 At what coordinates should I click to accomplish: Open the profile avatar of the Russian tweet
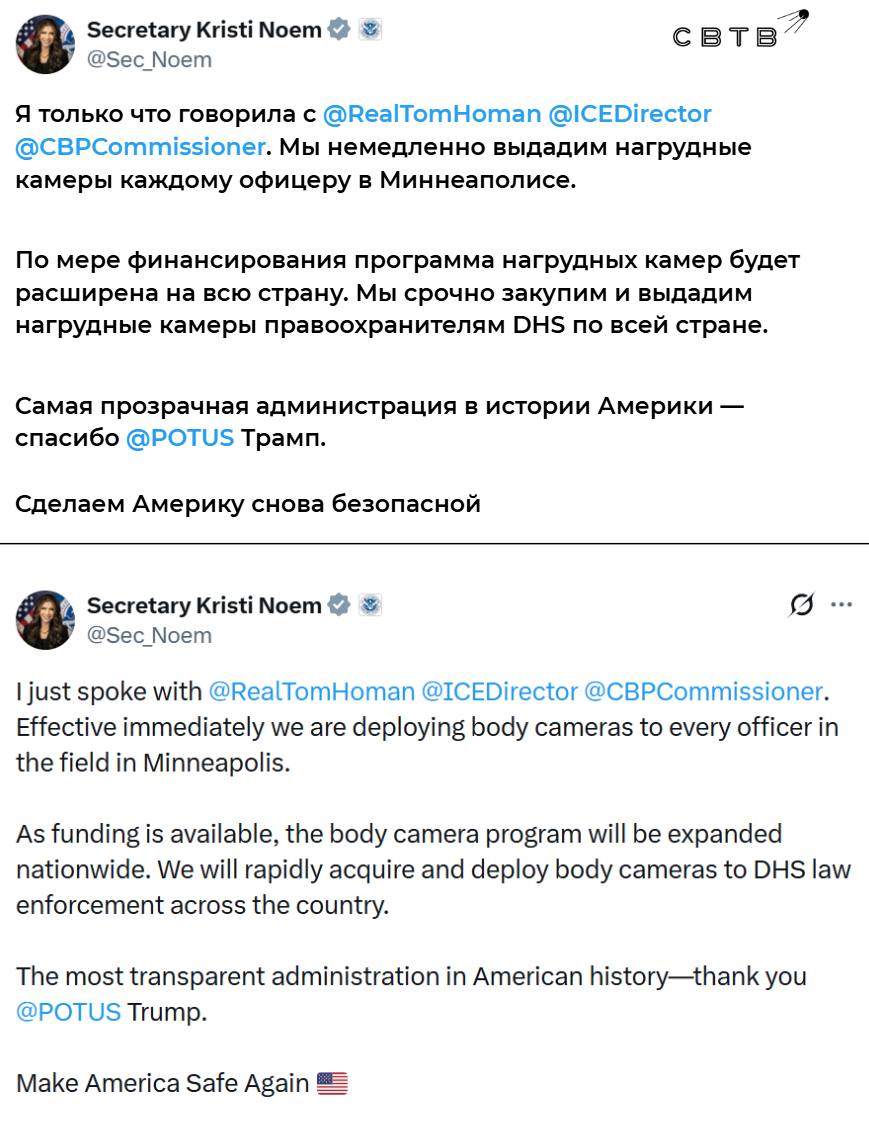point(45,45)
